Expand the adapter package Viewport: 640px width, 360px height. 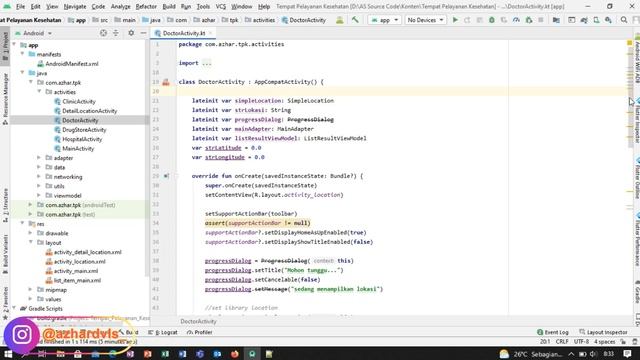[39, 158]
